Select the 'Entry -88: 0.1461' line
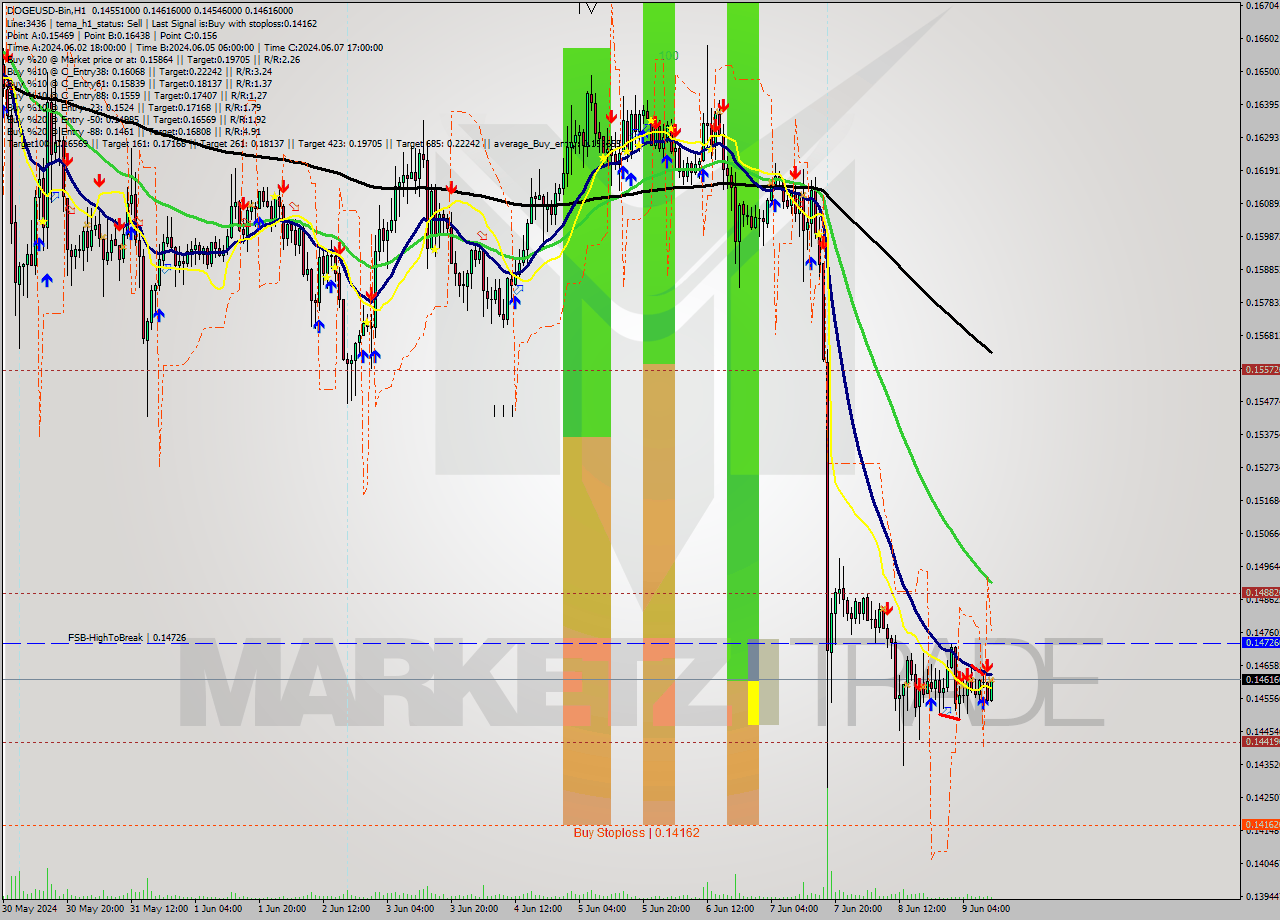1280x920 pixels. tap(133, 131)
